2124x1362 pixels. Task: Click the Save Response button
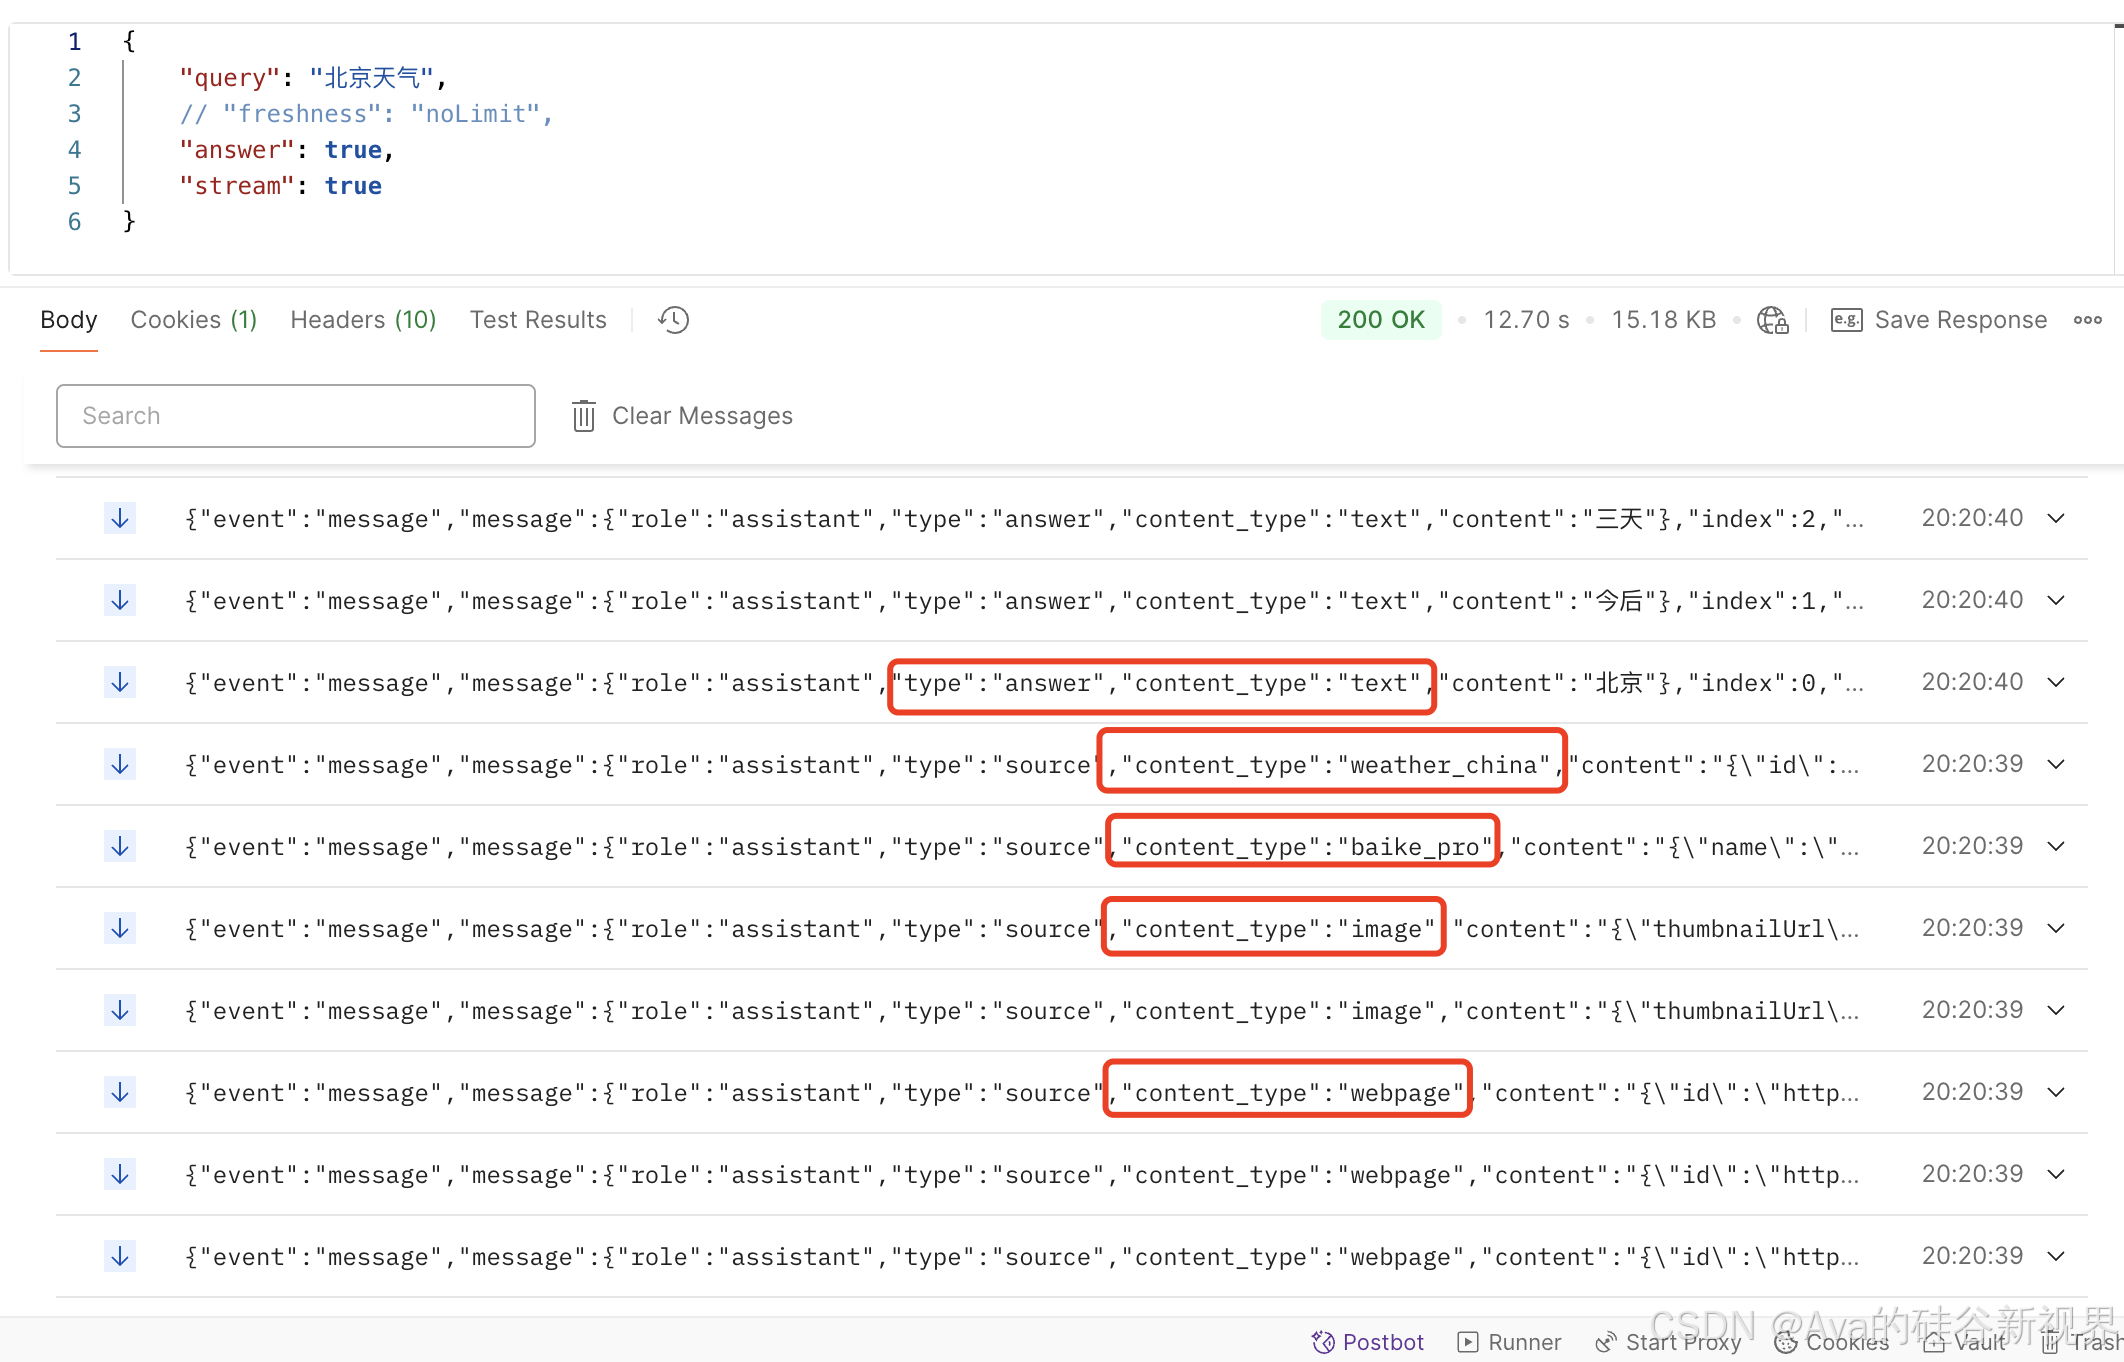[x=1938, y=320]
